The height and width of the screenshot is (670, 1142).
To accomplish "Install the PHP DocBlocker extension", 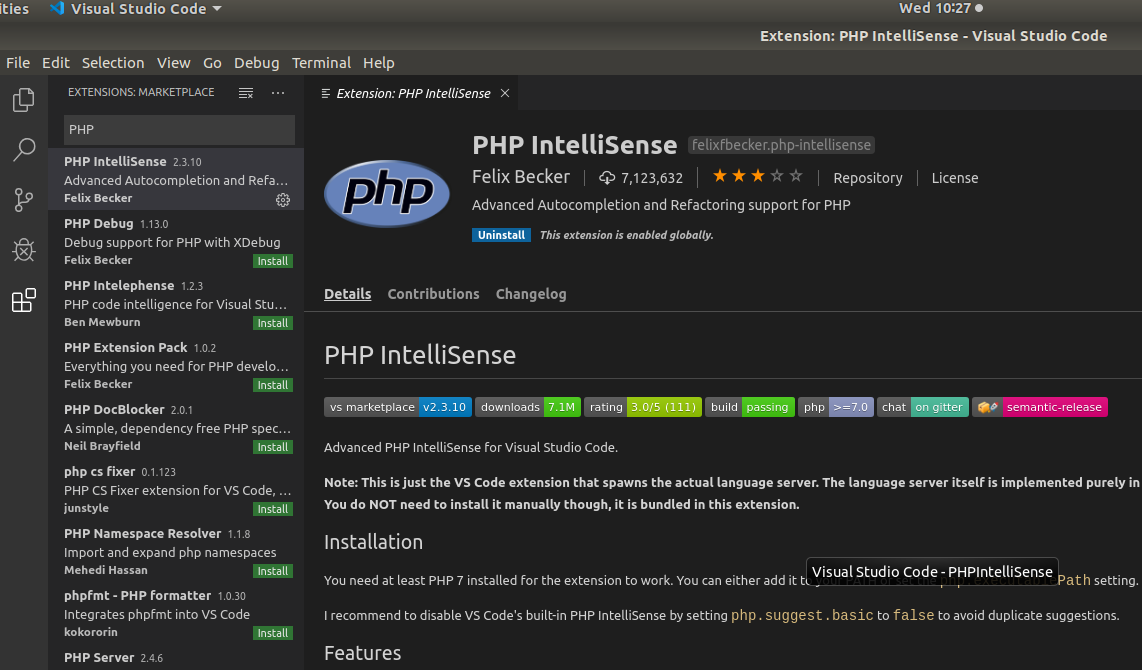I will point(272,446).
